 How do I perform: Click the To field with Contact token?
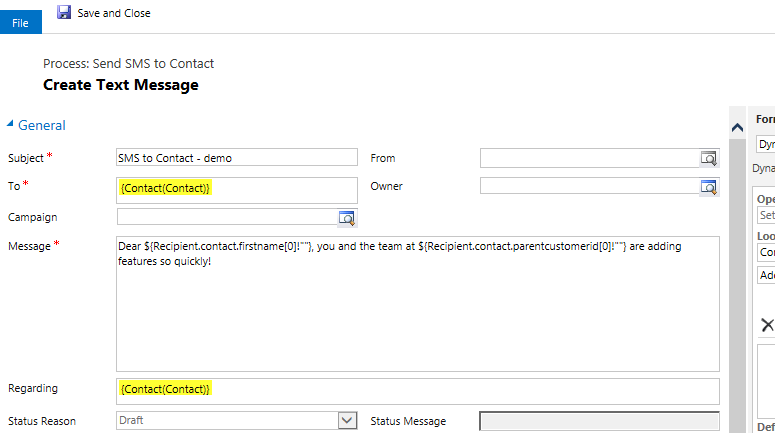pos(236,189)
